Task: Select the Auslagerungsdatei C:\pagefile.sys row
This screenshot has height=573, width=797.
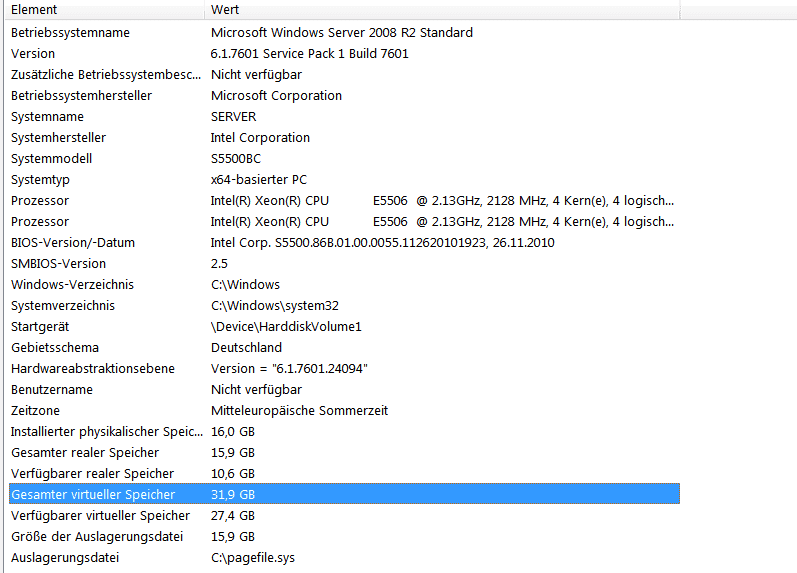Action: [x=65, y=558]
